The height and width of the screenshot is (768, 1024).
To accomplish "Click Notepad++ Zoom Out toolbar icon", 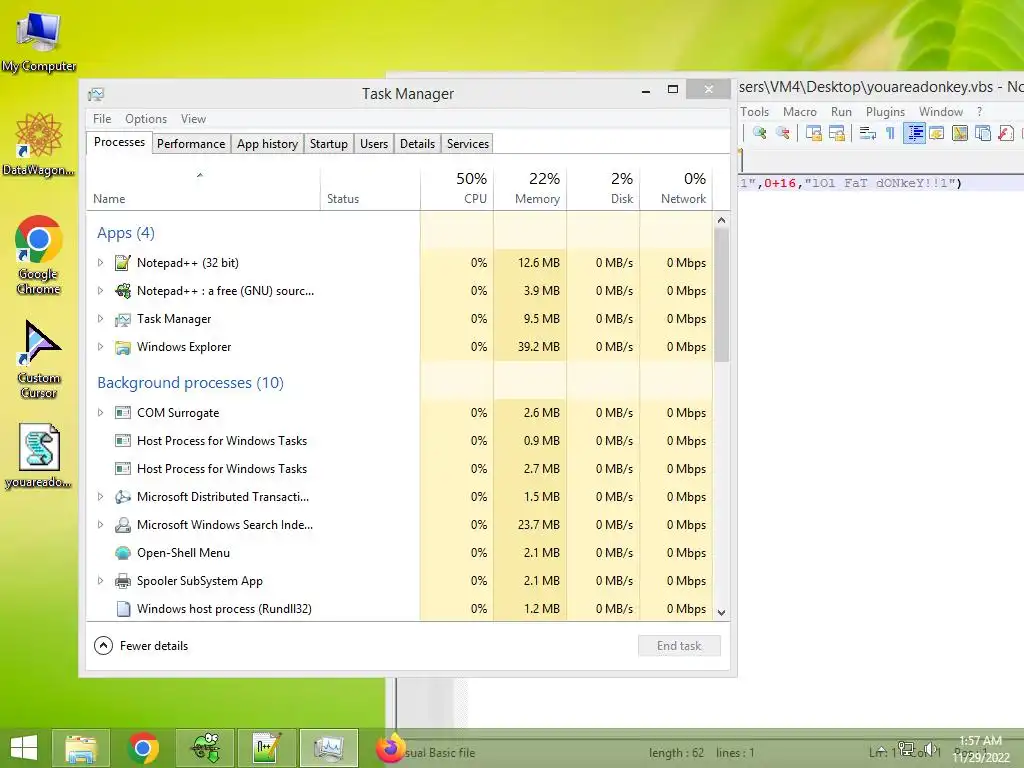I will pos(782,133).
